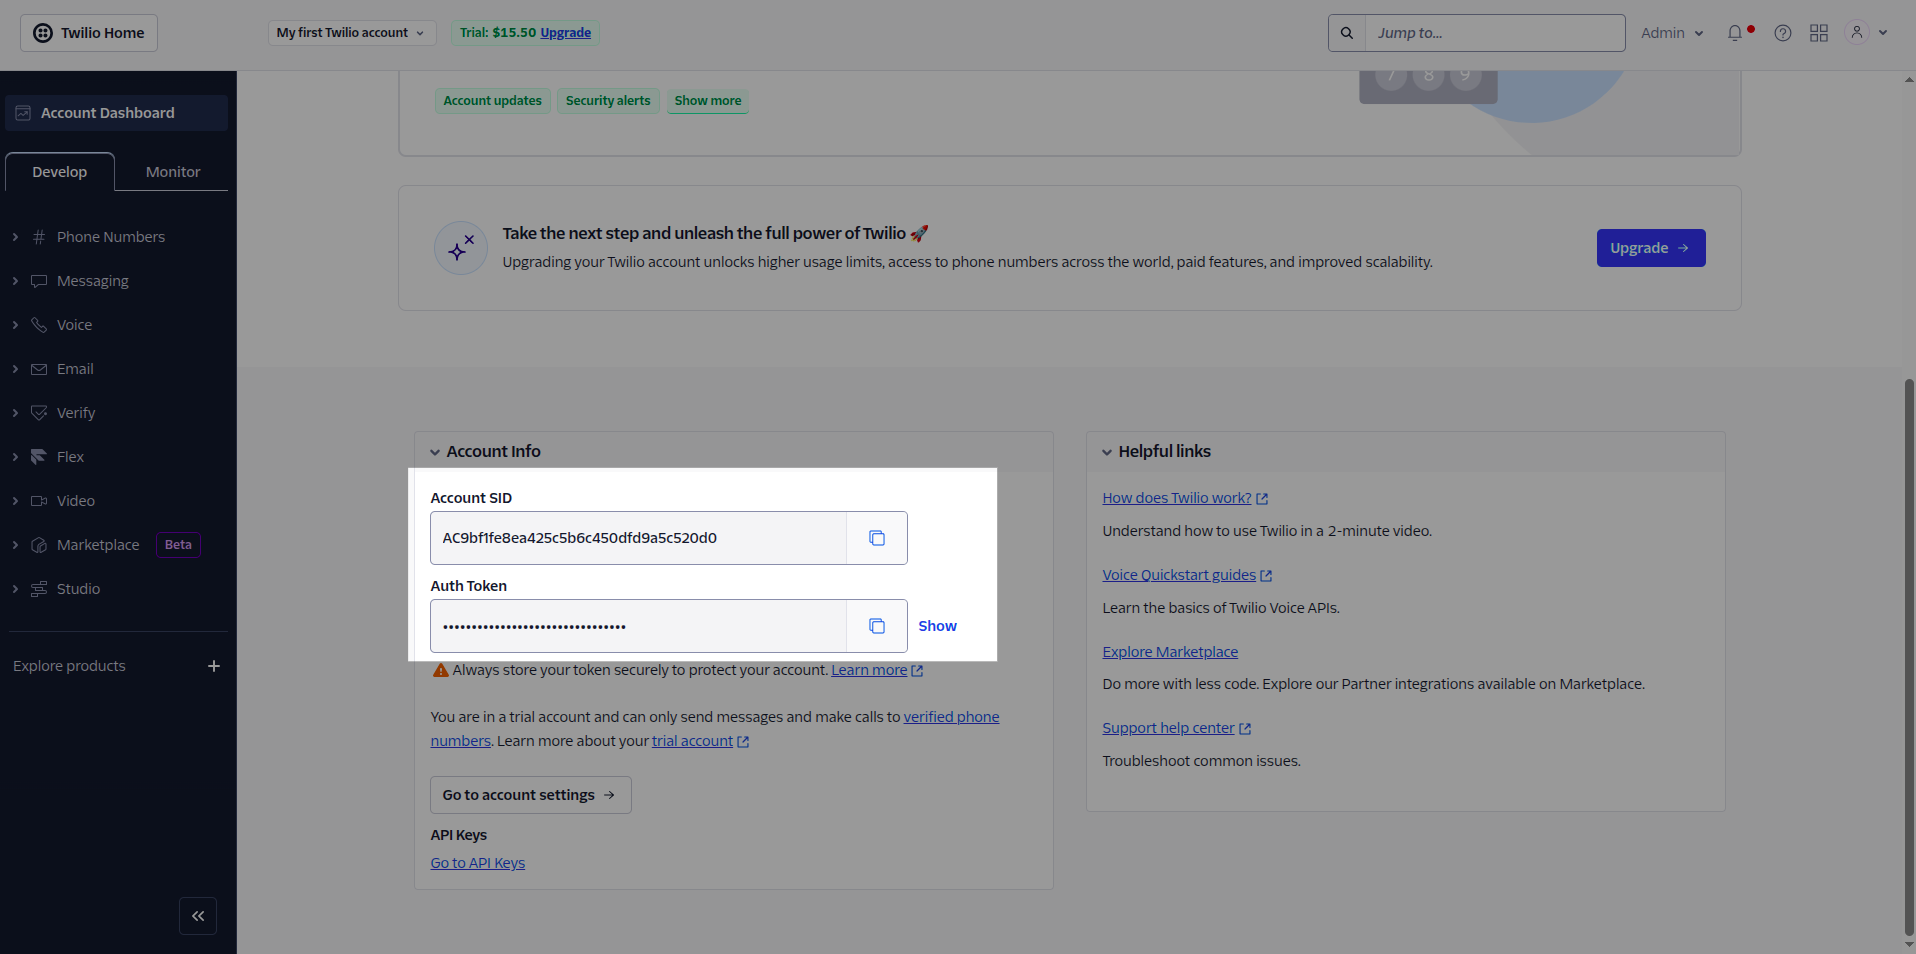Click the Show more tag
The width and height of the screenshot is (1916, 954).
coord(708,101)
